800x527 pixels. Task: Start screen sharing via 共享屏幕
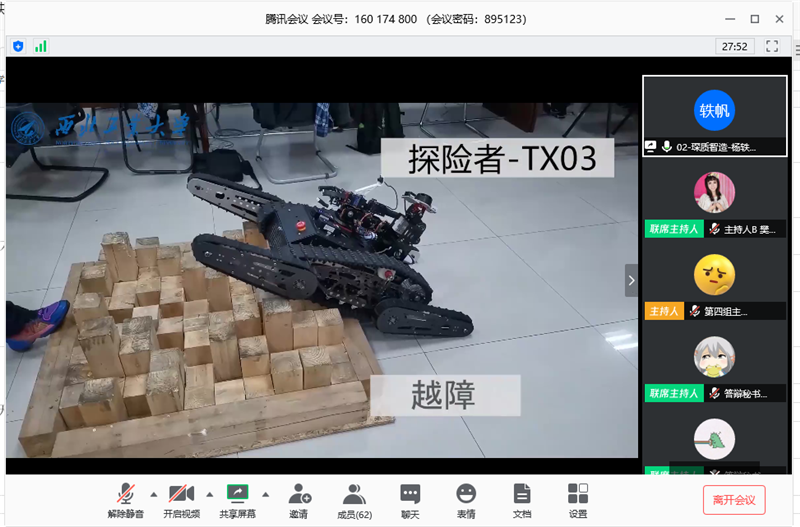coord(237,500)
